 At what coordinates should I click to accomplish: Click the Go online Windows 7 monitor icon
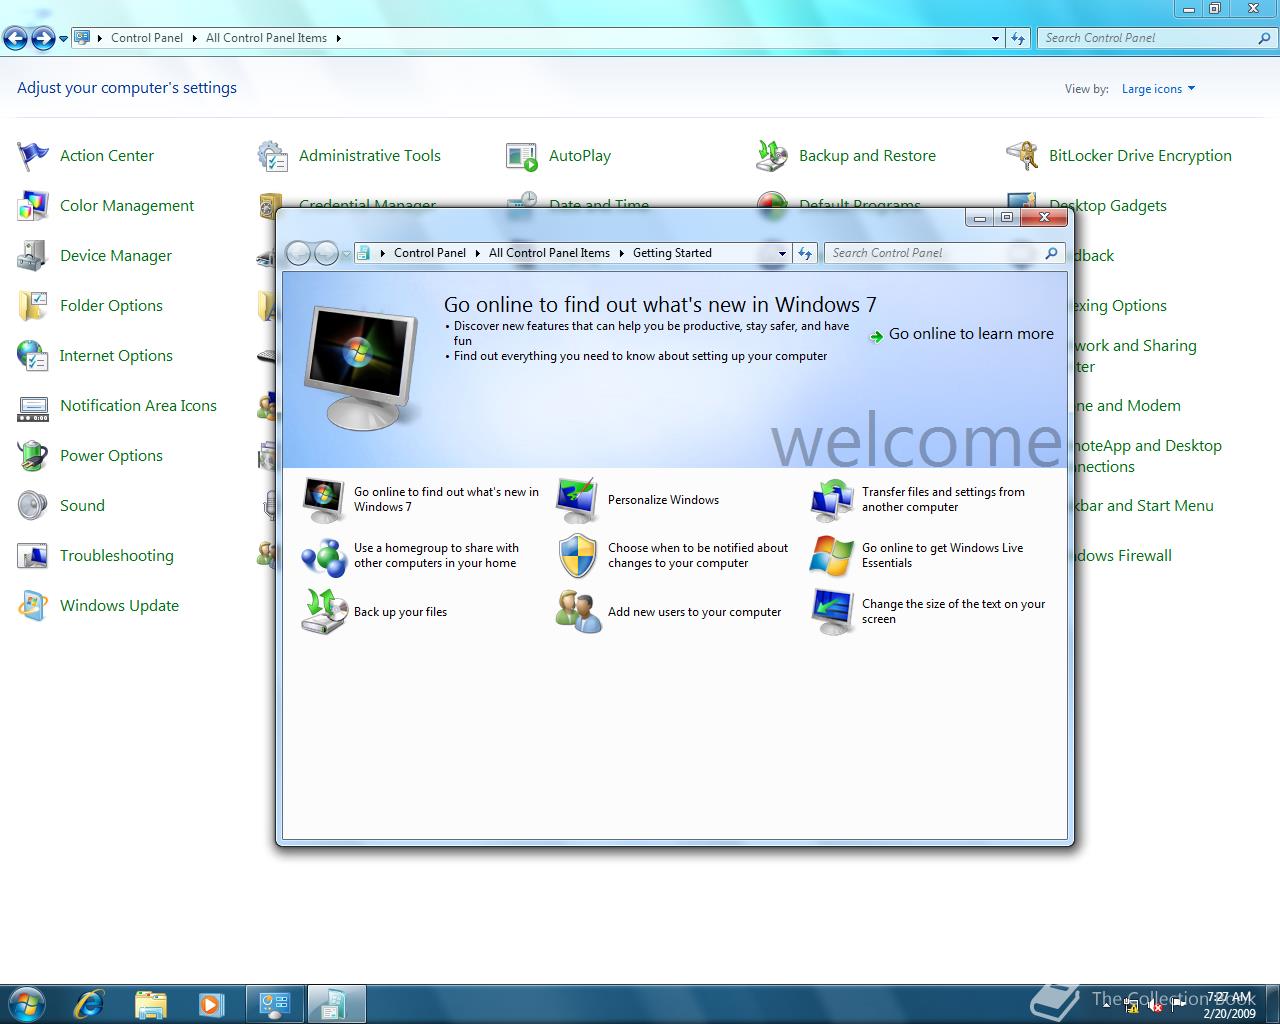(324, 500)
